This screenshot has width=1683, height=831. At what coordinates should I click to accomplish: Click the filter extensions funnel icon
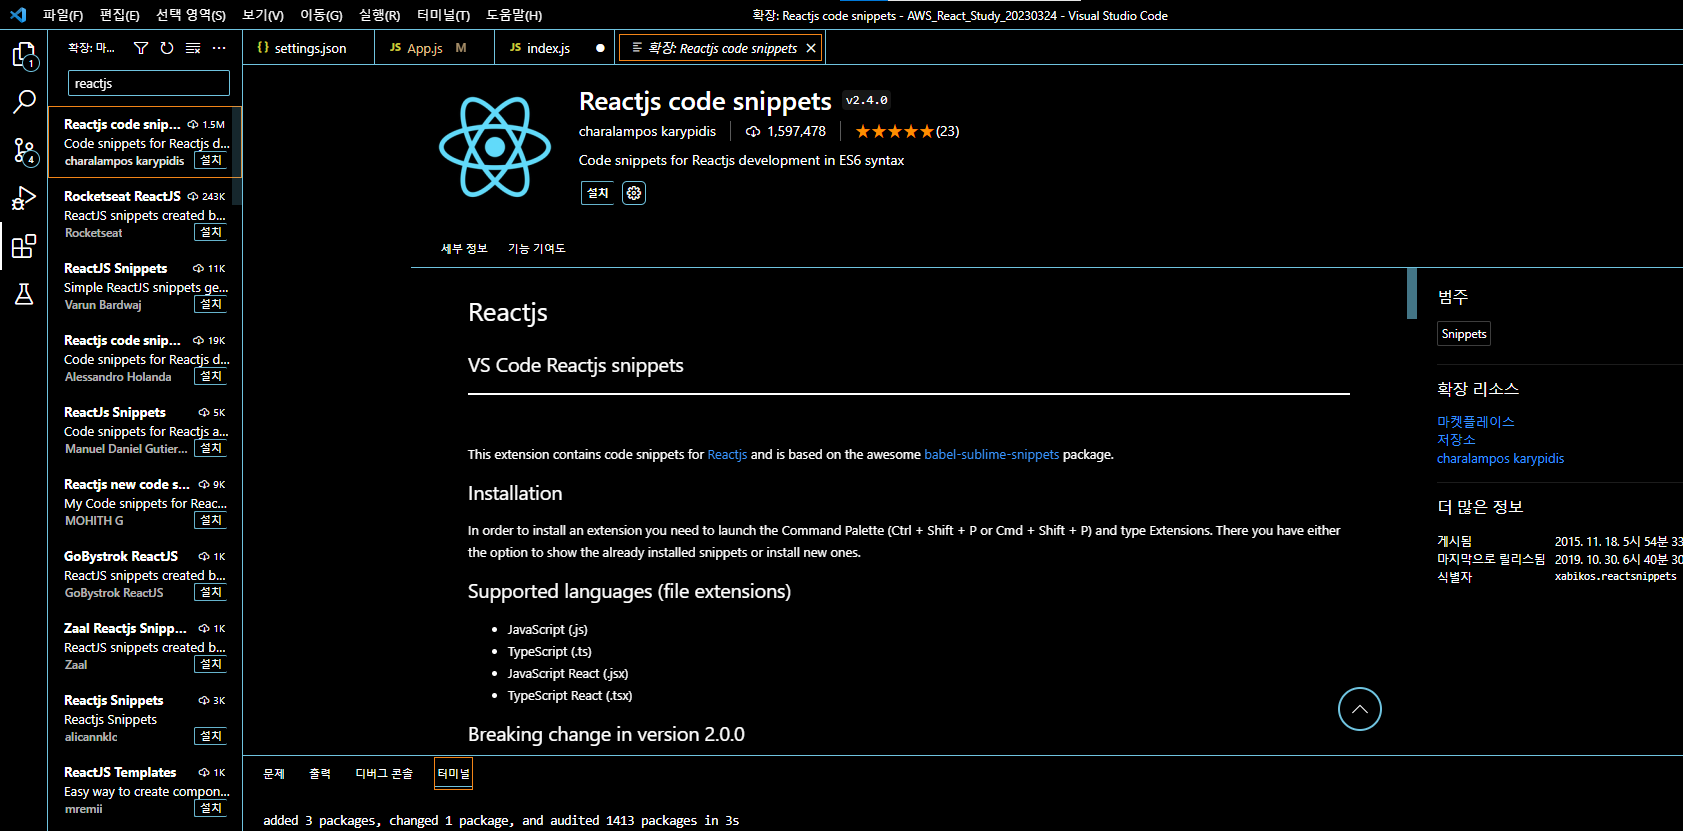point(141,48)
